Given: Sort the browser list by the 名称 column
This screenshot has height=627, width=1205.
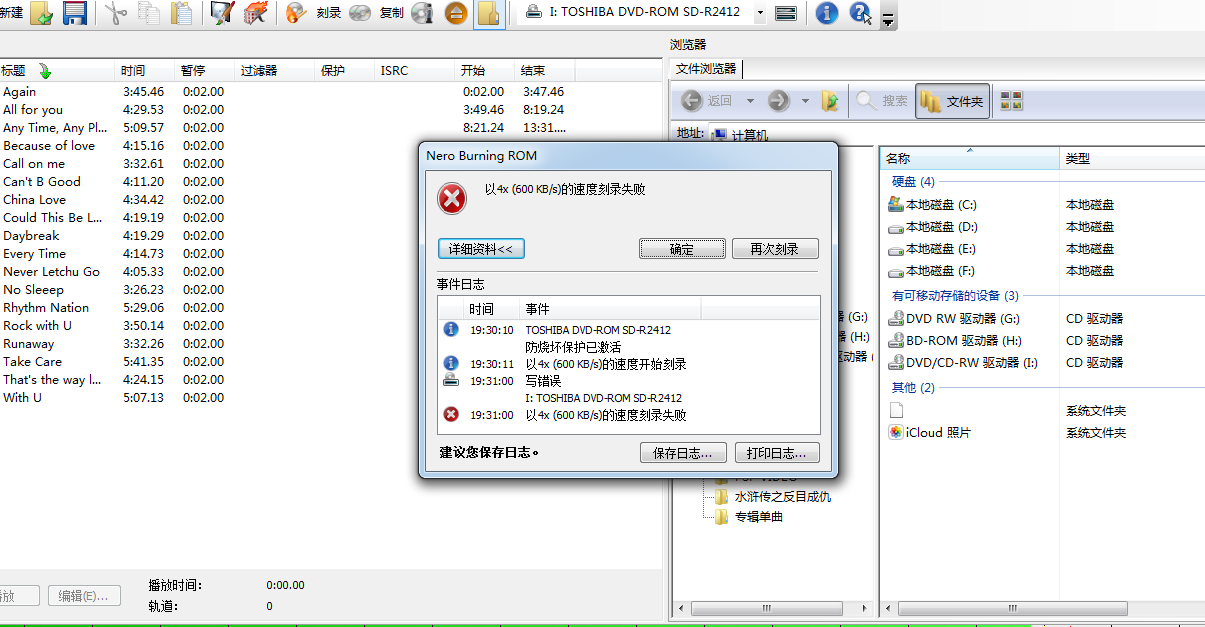Looking at the screenshot, I should [x=970, y=158].
